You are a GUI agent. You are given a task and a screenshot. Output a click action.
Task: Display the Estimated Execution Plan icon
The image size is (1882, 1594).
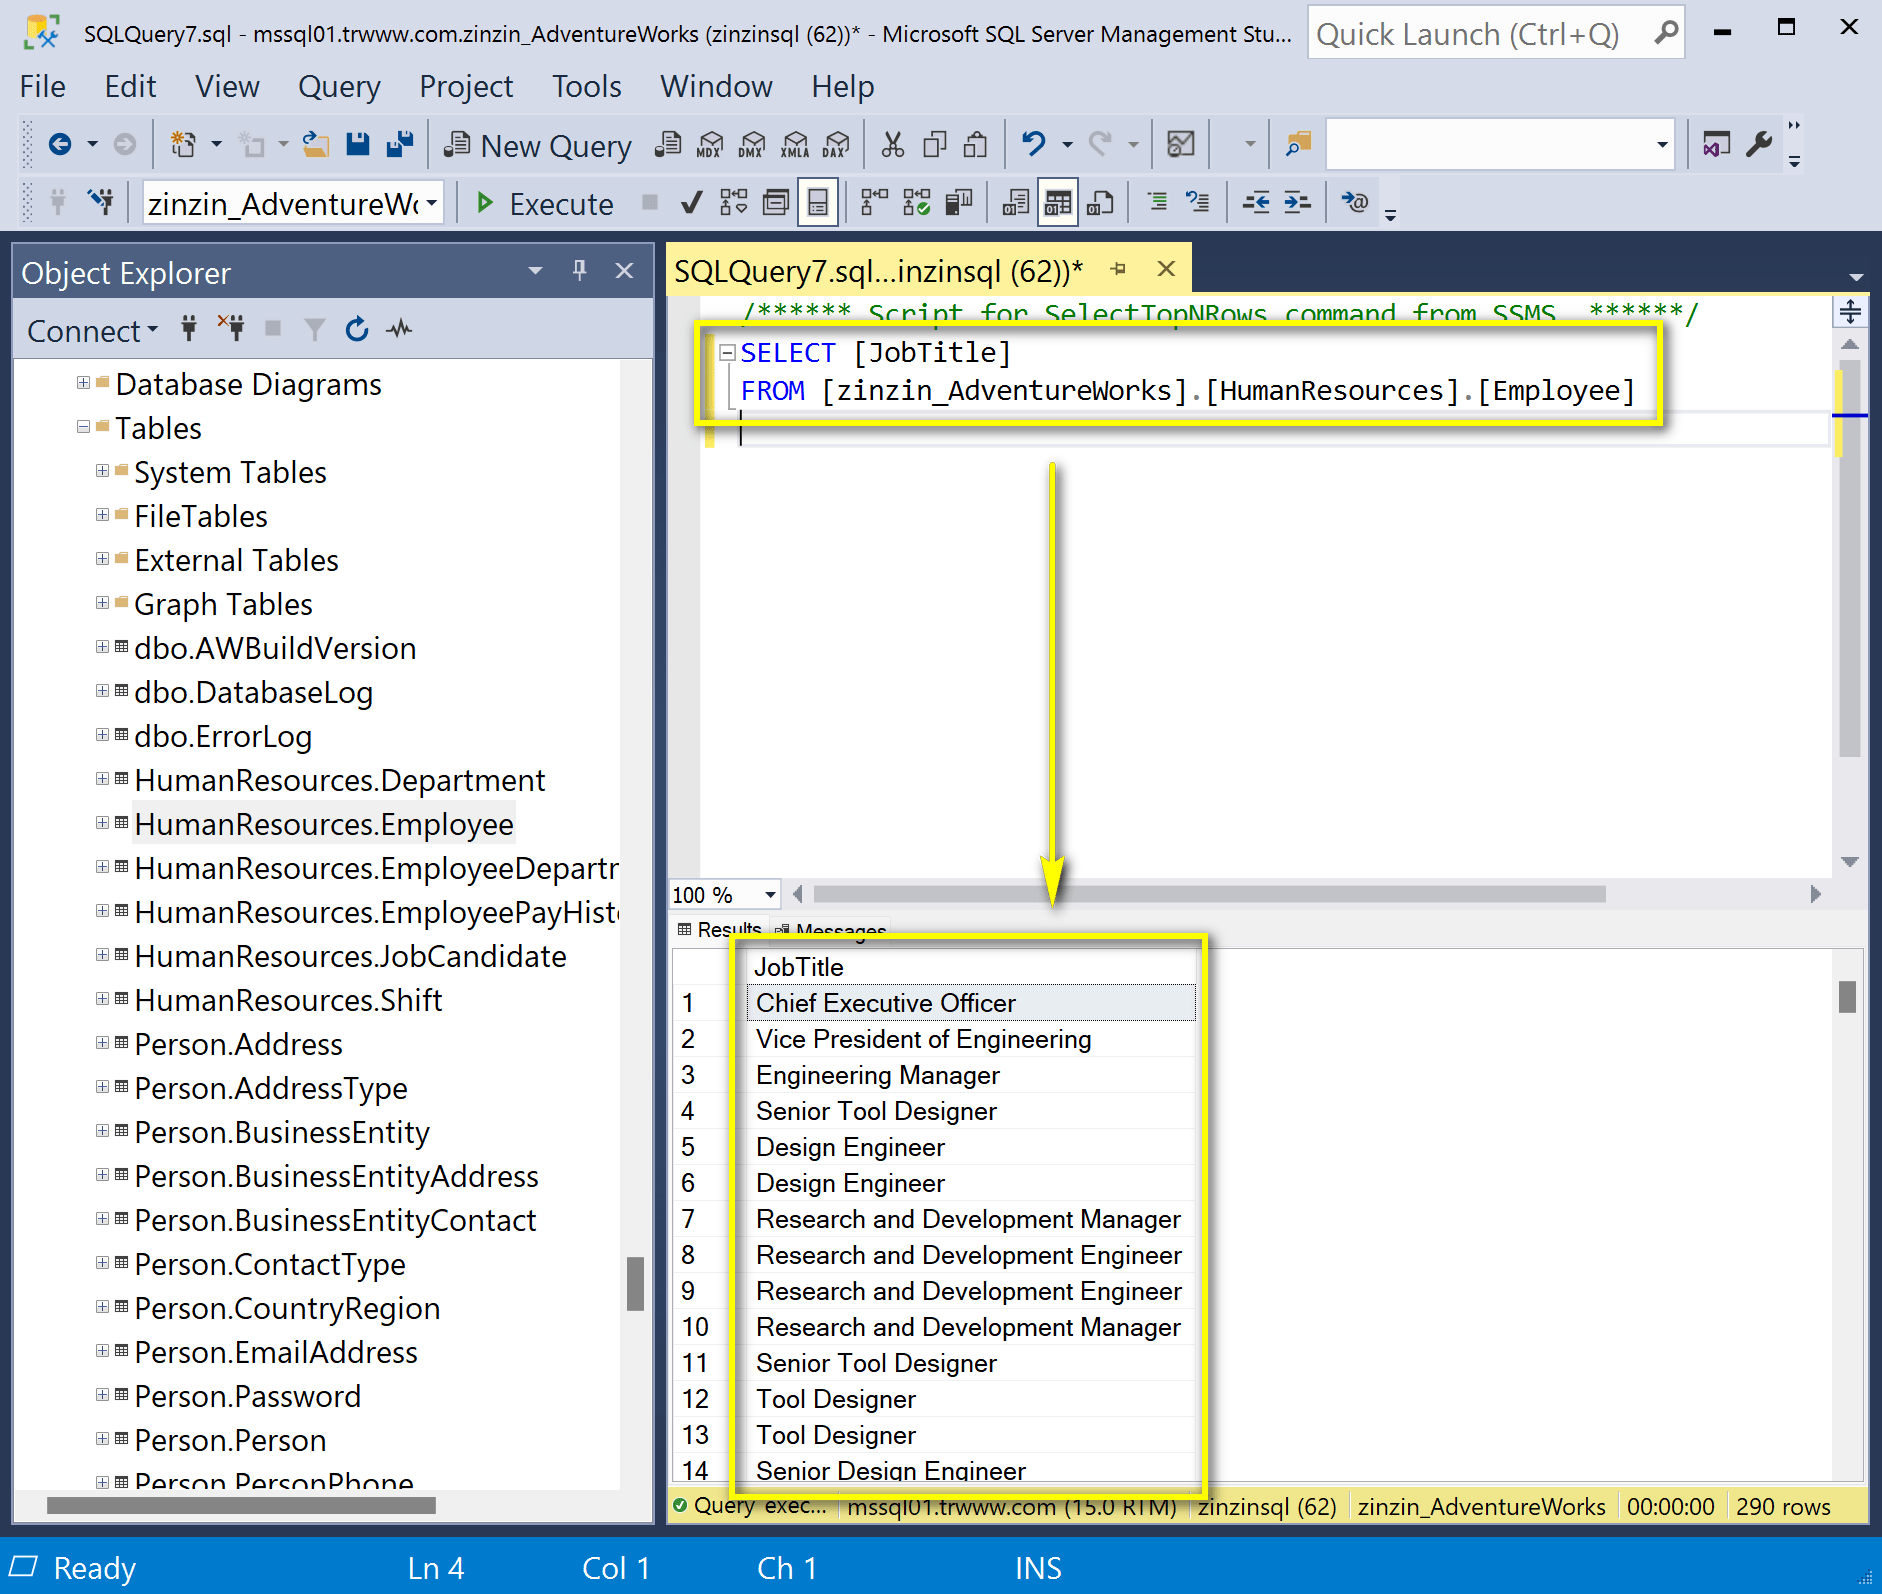734,203
